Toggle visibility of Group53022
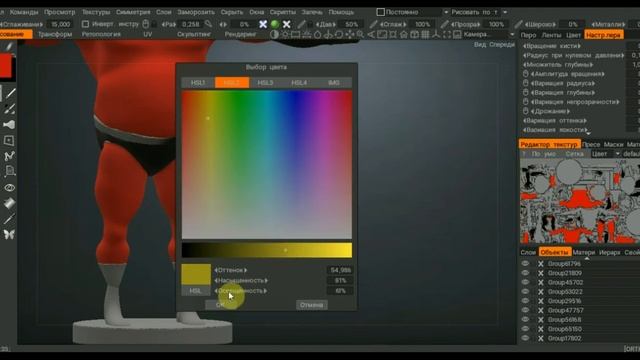640x360 pixels. pyautogui.click(x=525, y=292)
